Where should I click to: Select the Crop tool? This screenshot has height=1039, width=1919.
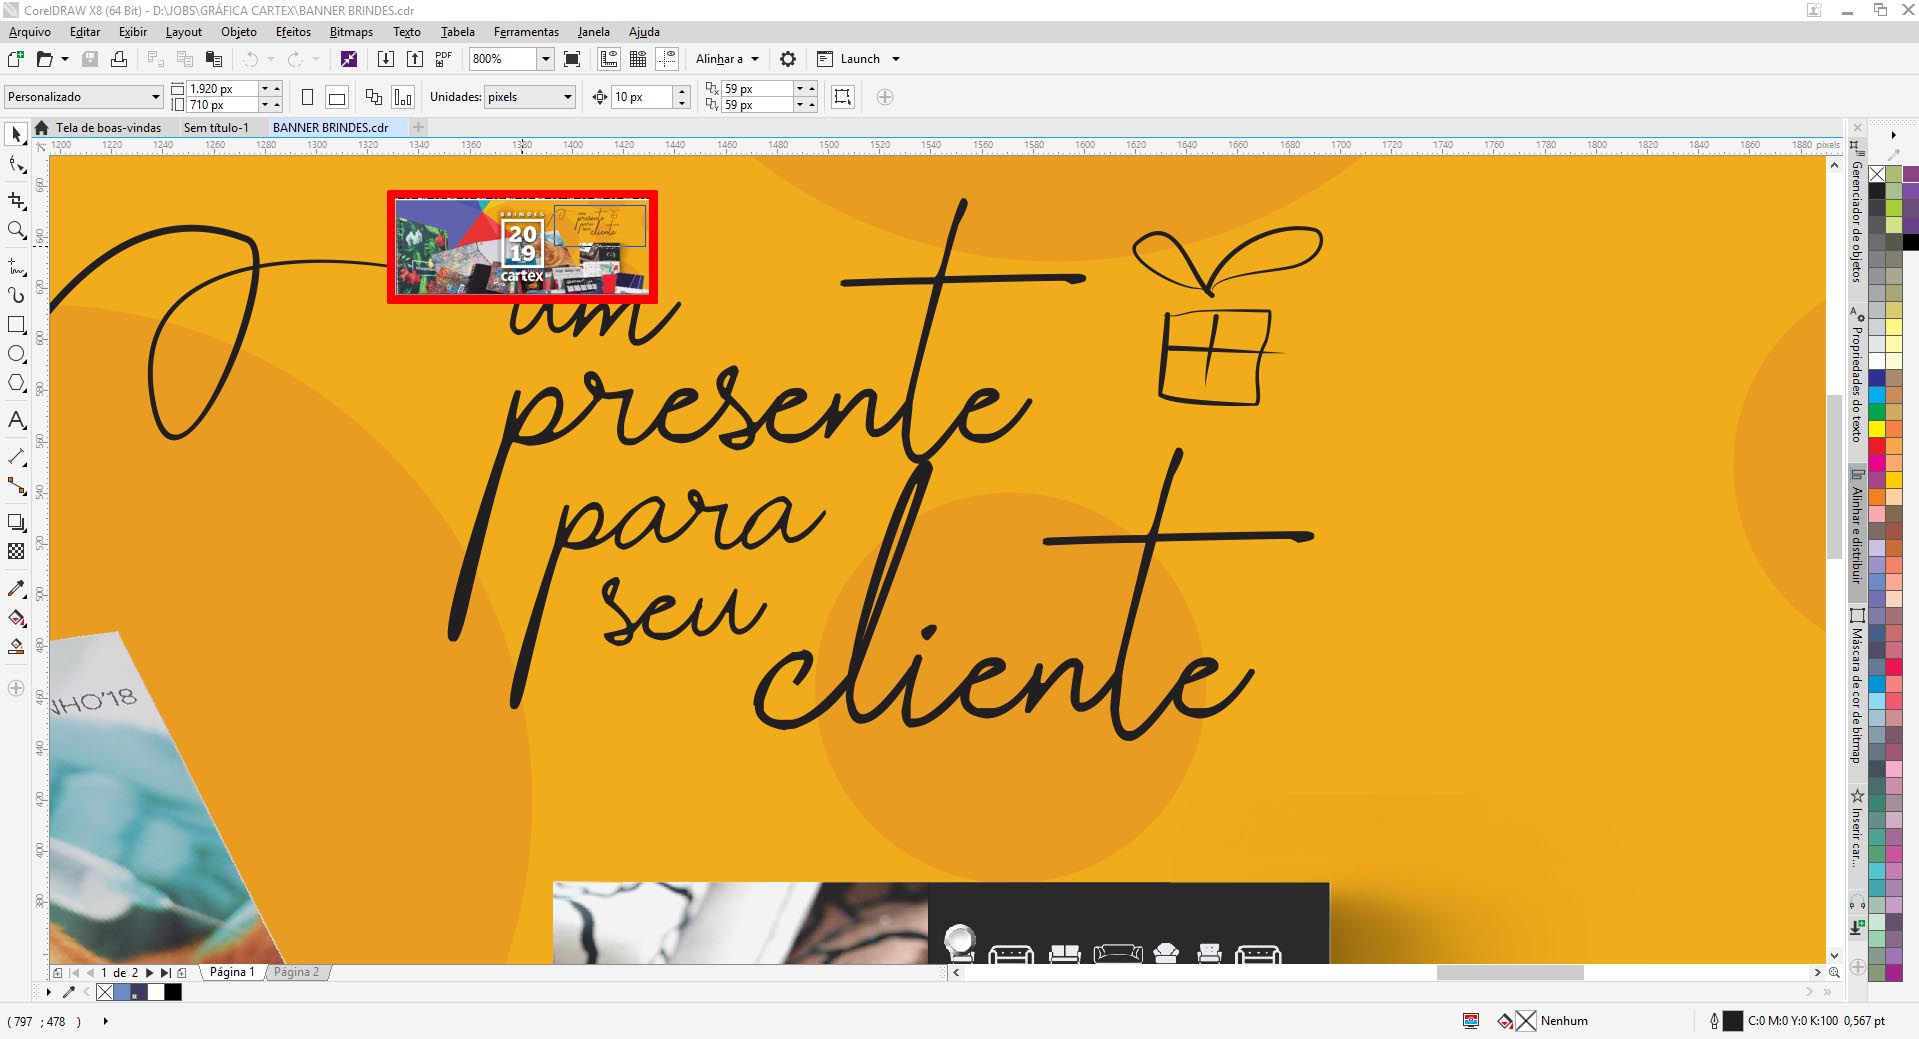16,200
